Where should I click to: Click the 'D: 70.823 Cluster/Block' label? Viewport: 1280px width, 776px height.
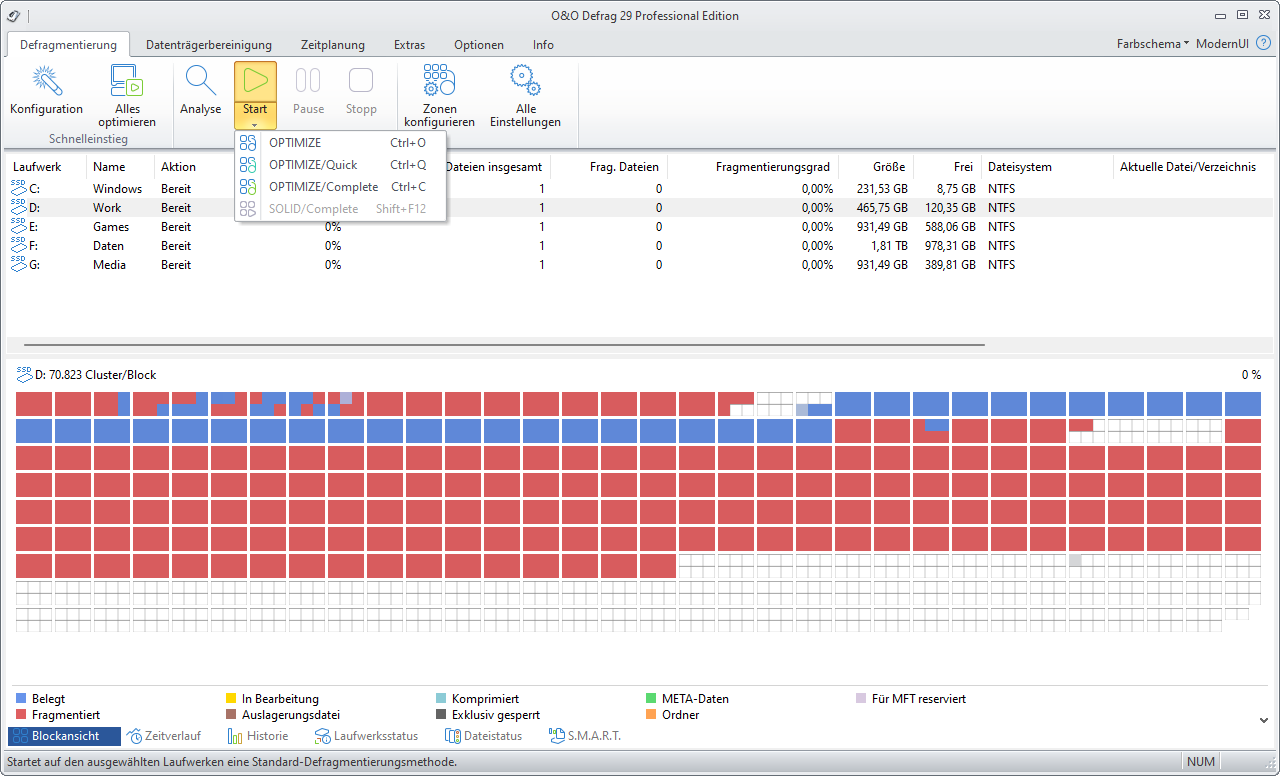(x=95, y=375)
